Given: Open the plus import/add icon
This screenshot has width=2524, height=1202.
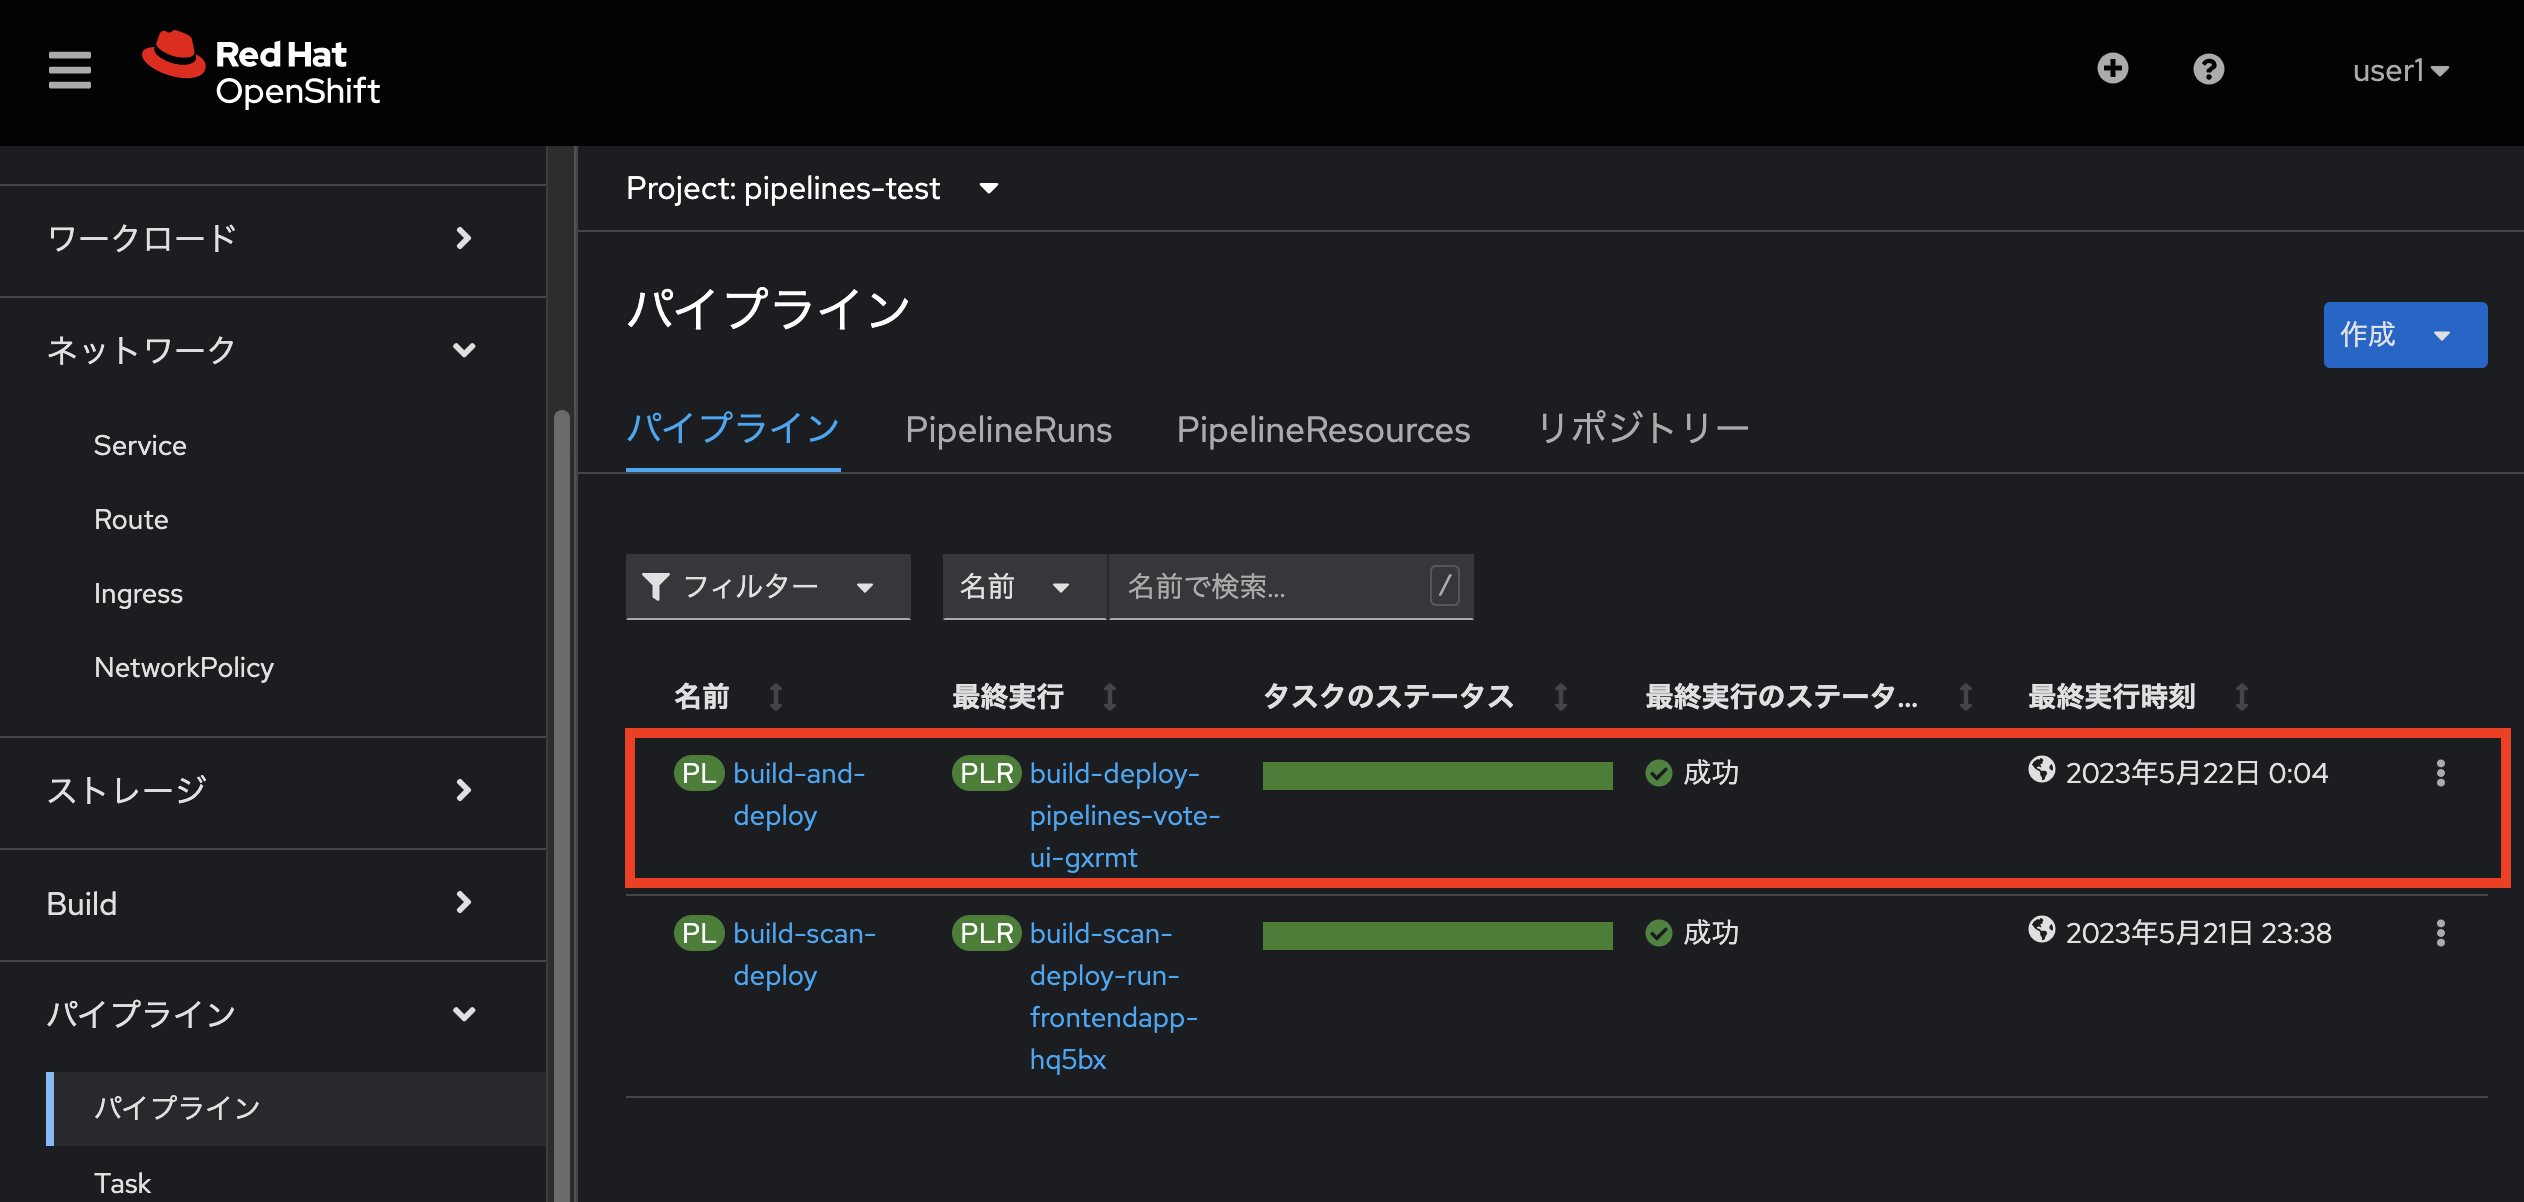Looking at the screenshot, I should (2112, 69).
